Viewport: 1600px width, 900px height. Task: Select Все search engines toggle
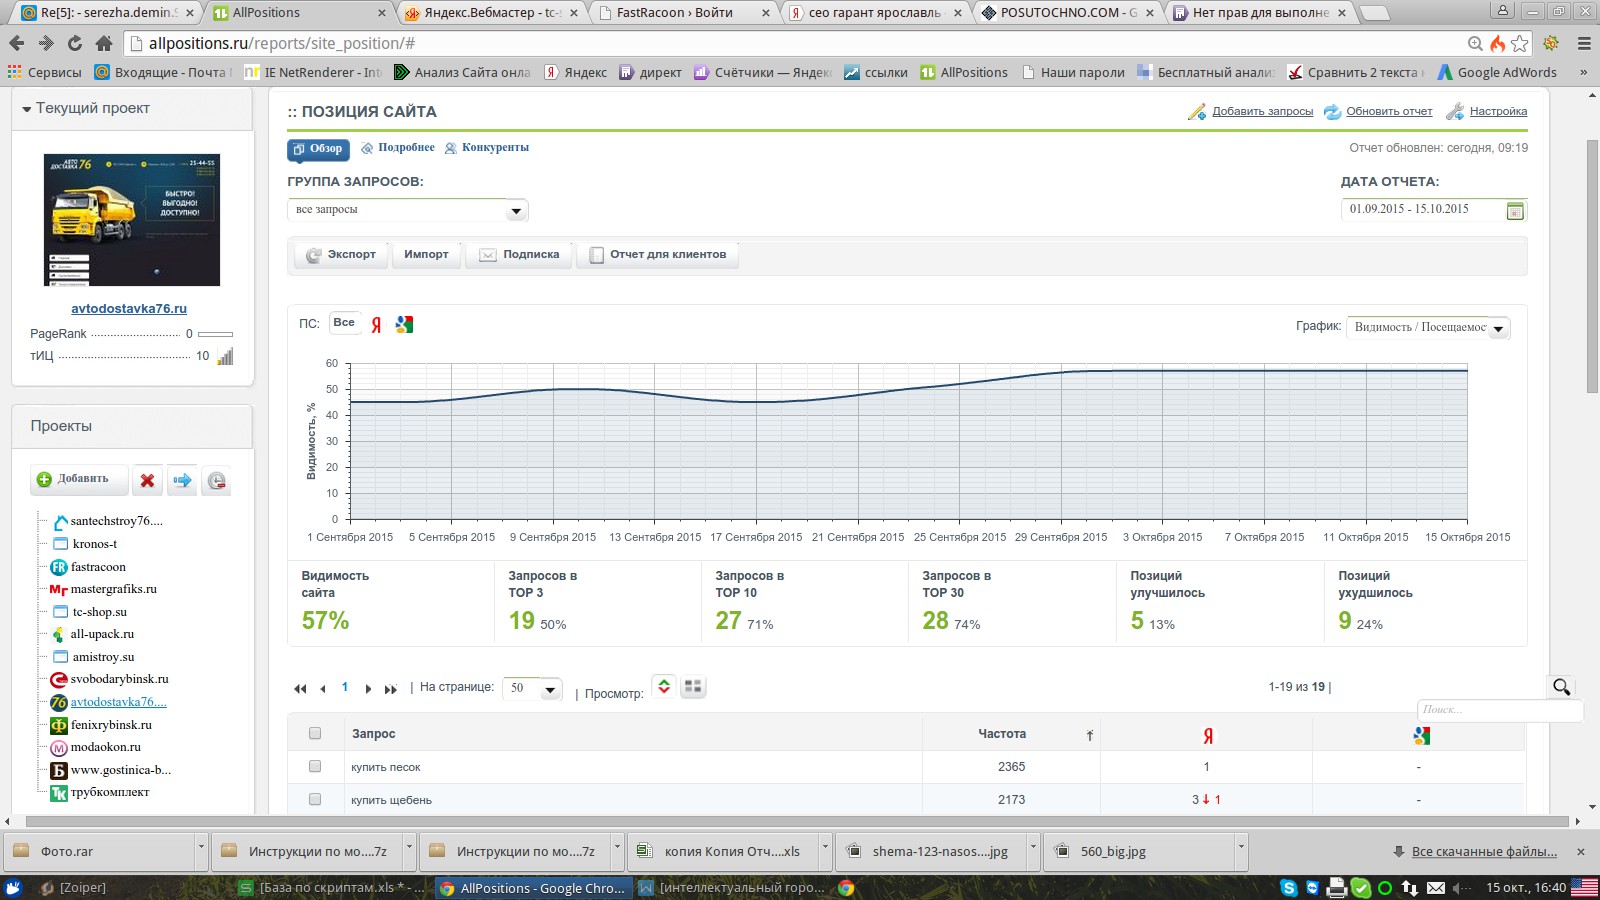[x=344, y=323]
